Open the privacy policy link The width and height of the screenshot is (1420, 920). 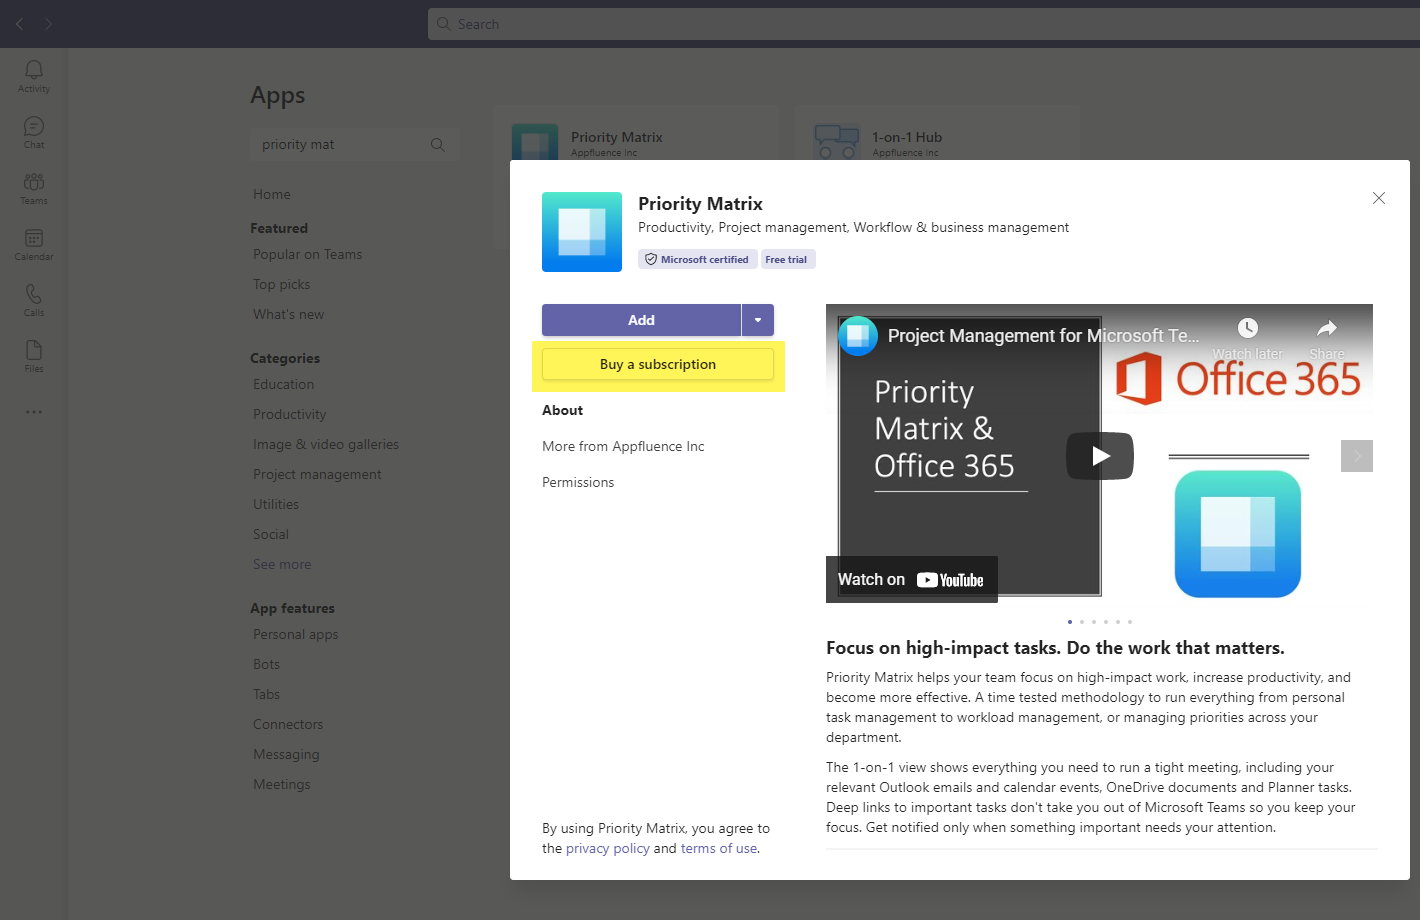(x=607, y=848)
